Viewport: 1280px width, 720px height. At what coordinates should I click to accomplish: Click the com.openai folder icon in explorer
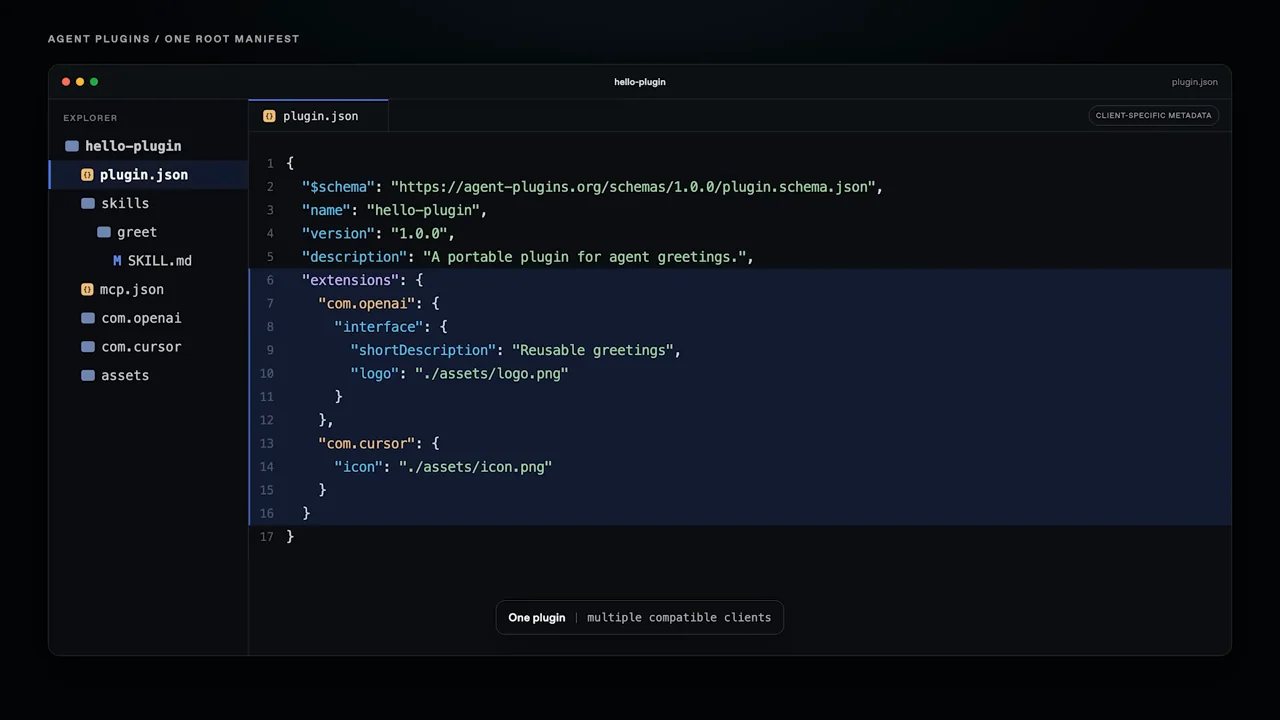tap(88, 318)
